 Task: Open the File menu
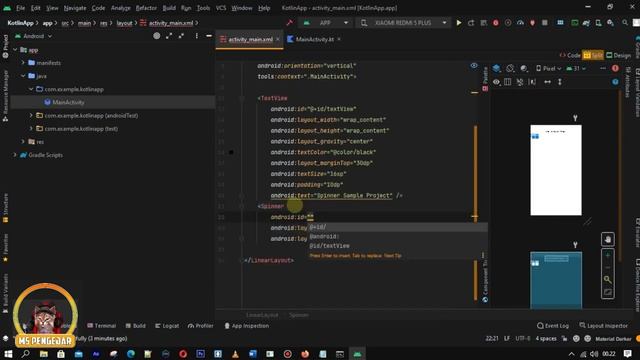20,8
